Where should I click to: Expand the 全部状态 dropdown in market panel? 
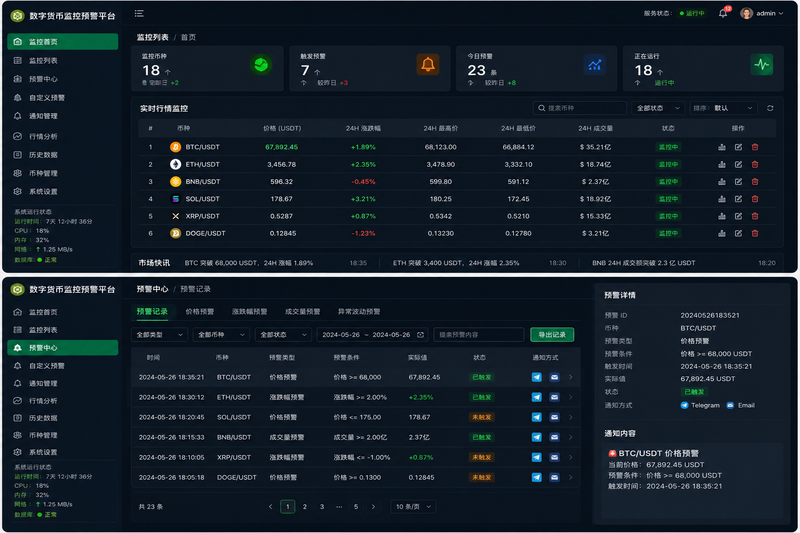(x=658, y=108)
